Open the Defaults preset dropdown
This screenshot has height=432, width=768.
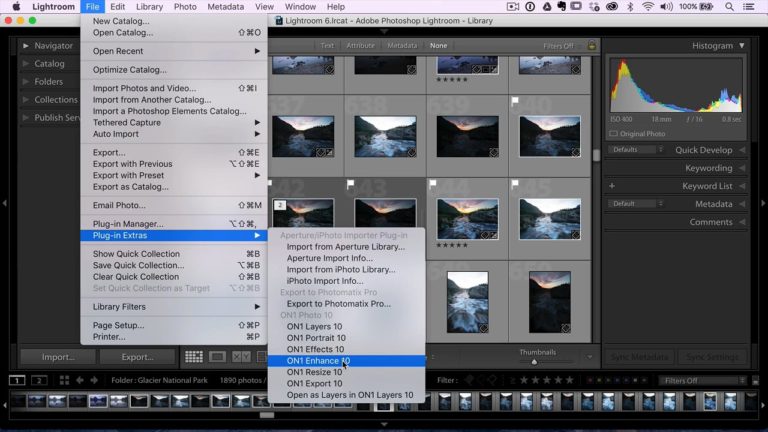click(637, 150)
